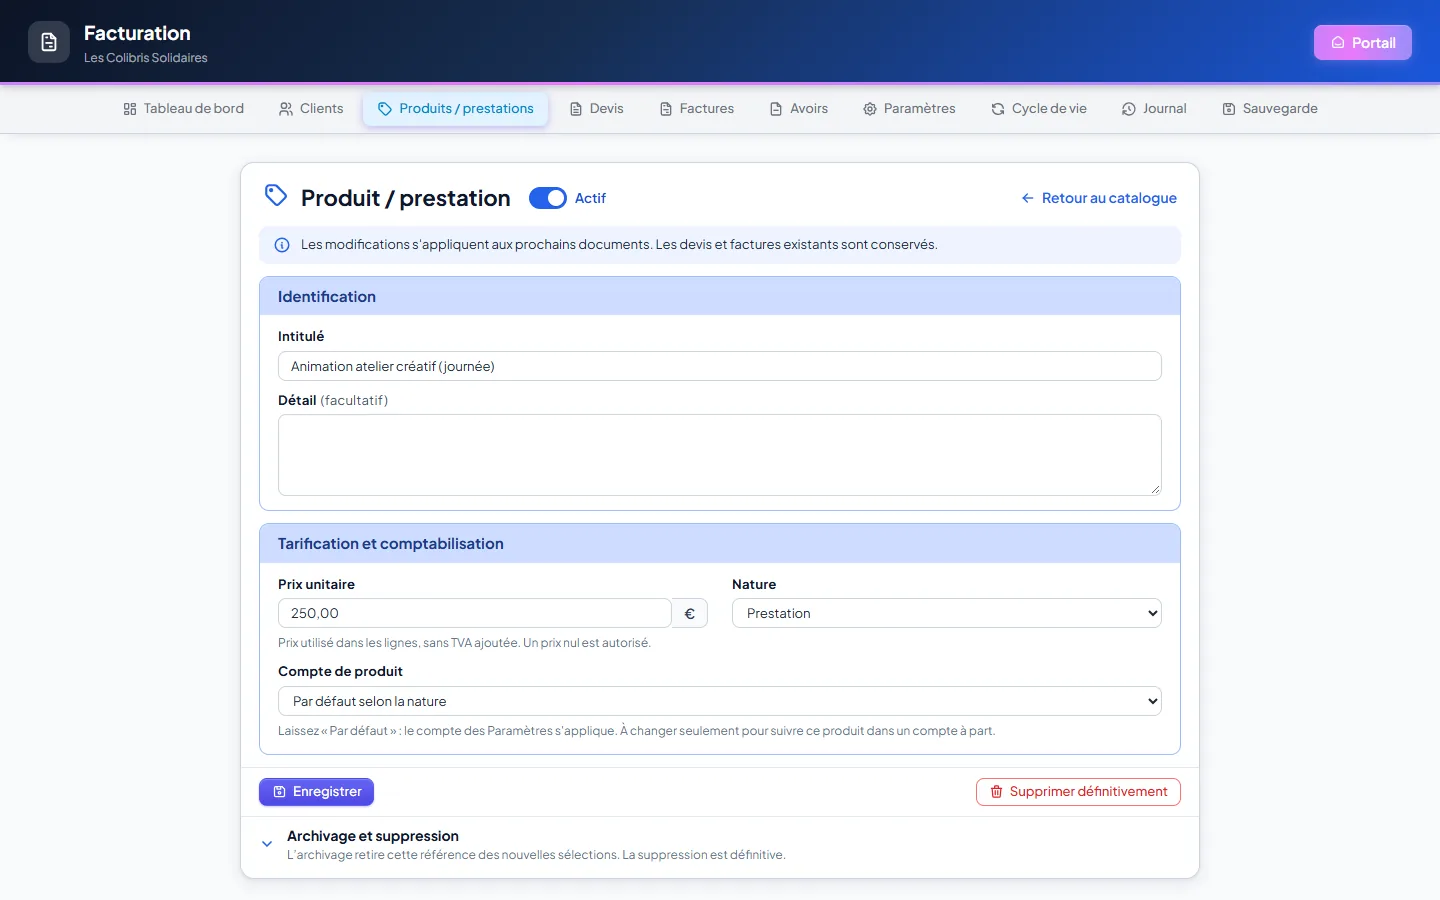Click the Tarification et comptabilisation header
This screenshot has height=900, width=1440.
pyautogui.click(x=720, y=544)
